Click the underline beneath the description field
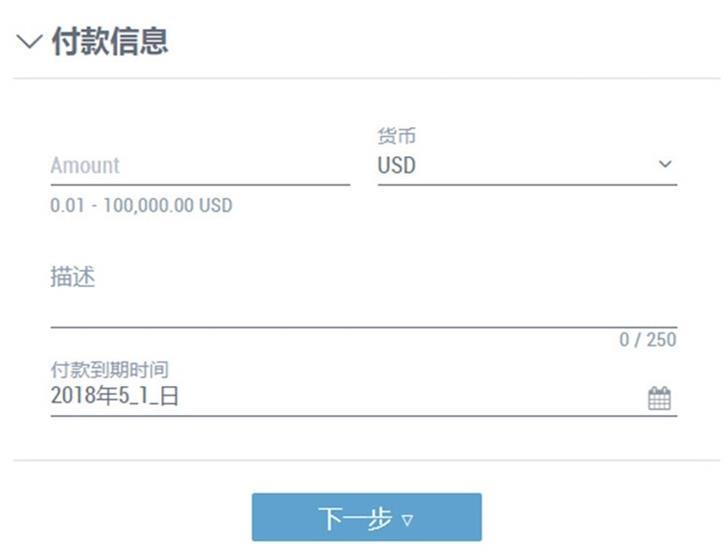The height and width of the screenshot is (552, 728). 364,327
